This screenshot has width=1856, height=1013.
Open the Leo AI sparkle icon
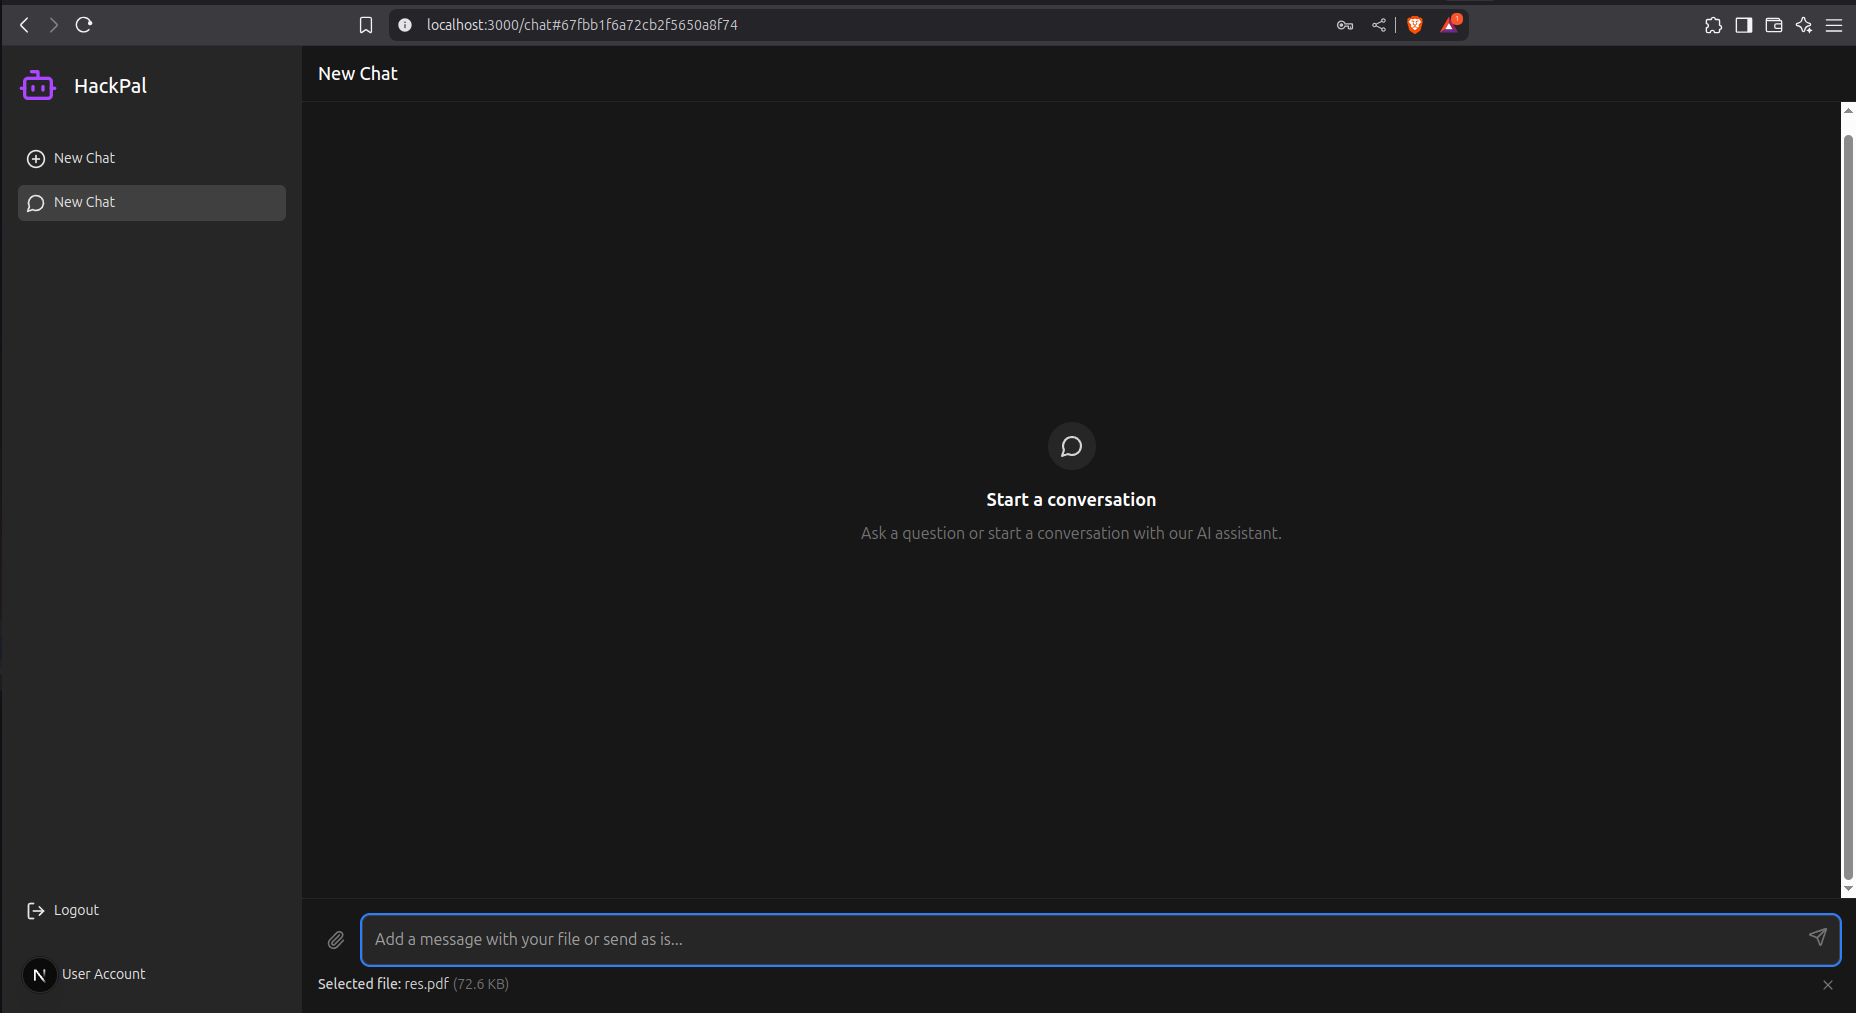pos(1804,25)
